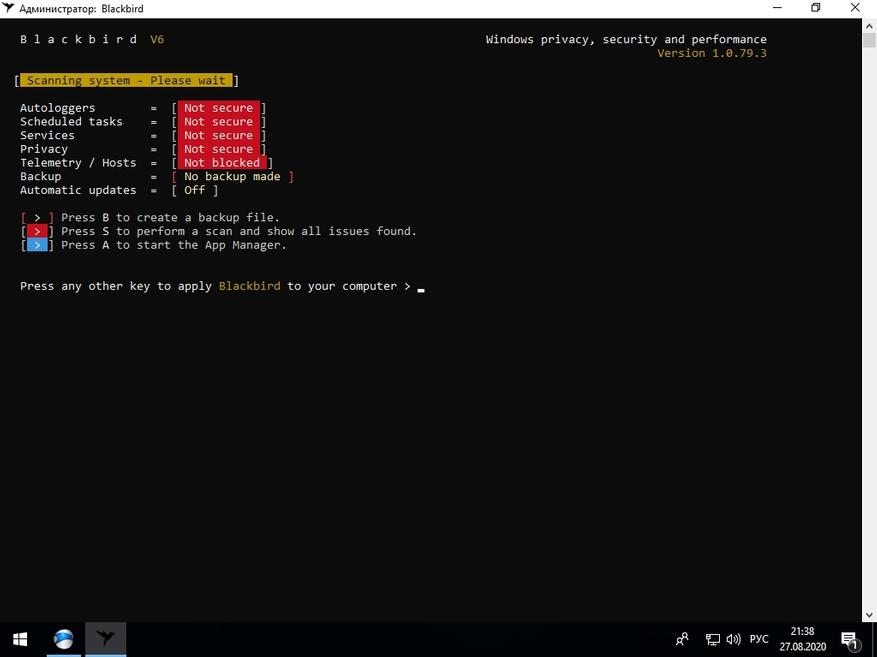Open the People icon in system tray
The width and height of the screenshot is (877, 657).
click(x=682, y=639)
